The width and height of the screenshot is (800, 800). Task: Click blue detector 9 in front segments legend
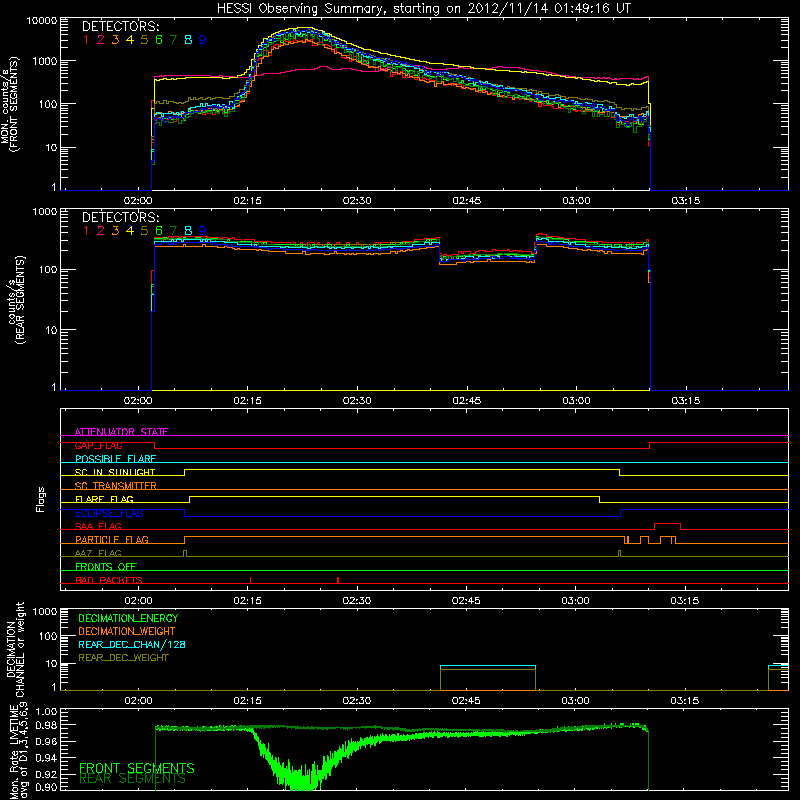pos(203,40)
